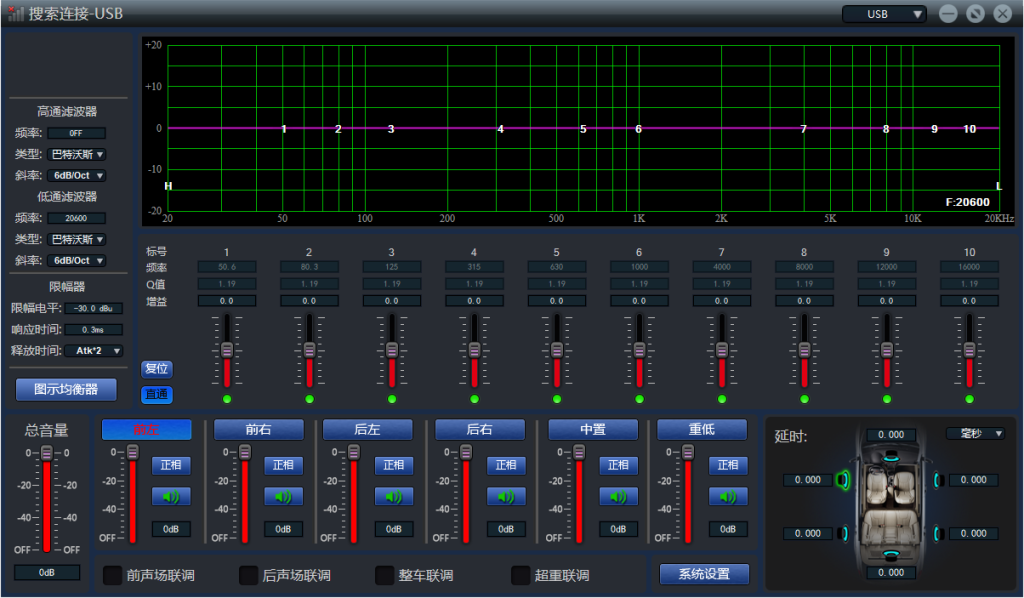Select the 前右 channel tab
This screenshot has width=1024, height=598.
[x=259, y=430]
